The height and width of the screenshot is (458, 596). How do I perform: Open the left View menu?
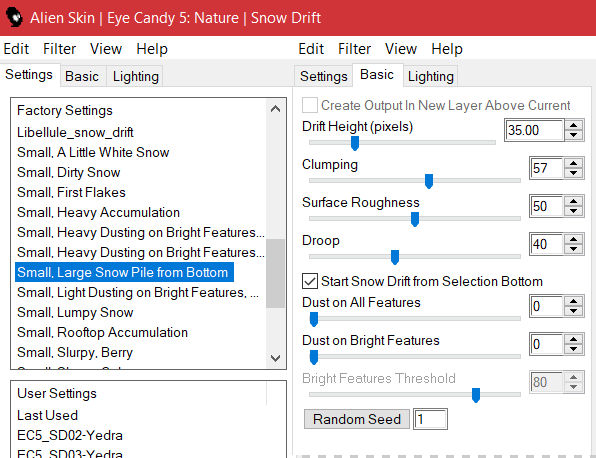tap(106, 49)
